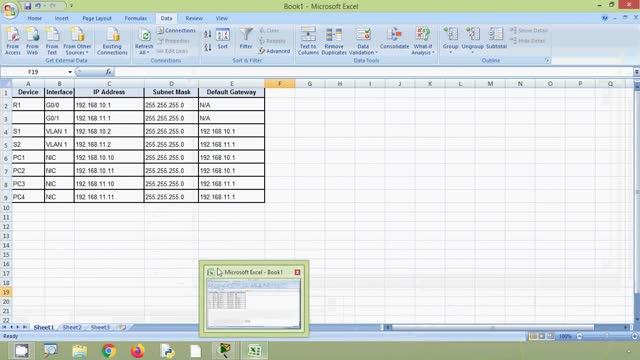Open Chrome from the taskbar
Image resolution: width=640 pixels, height=360 pixels.
pos(109,351)
